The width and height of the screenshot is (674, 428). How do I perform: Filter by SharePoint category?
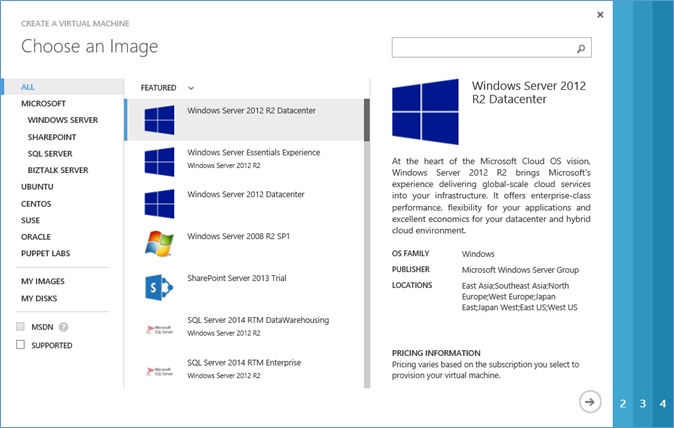[x=52, y=137]
